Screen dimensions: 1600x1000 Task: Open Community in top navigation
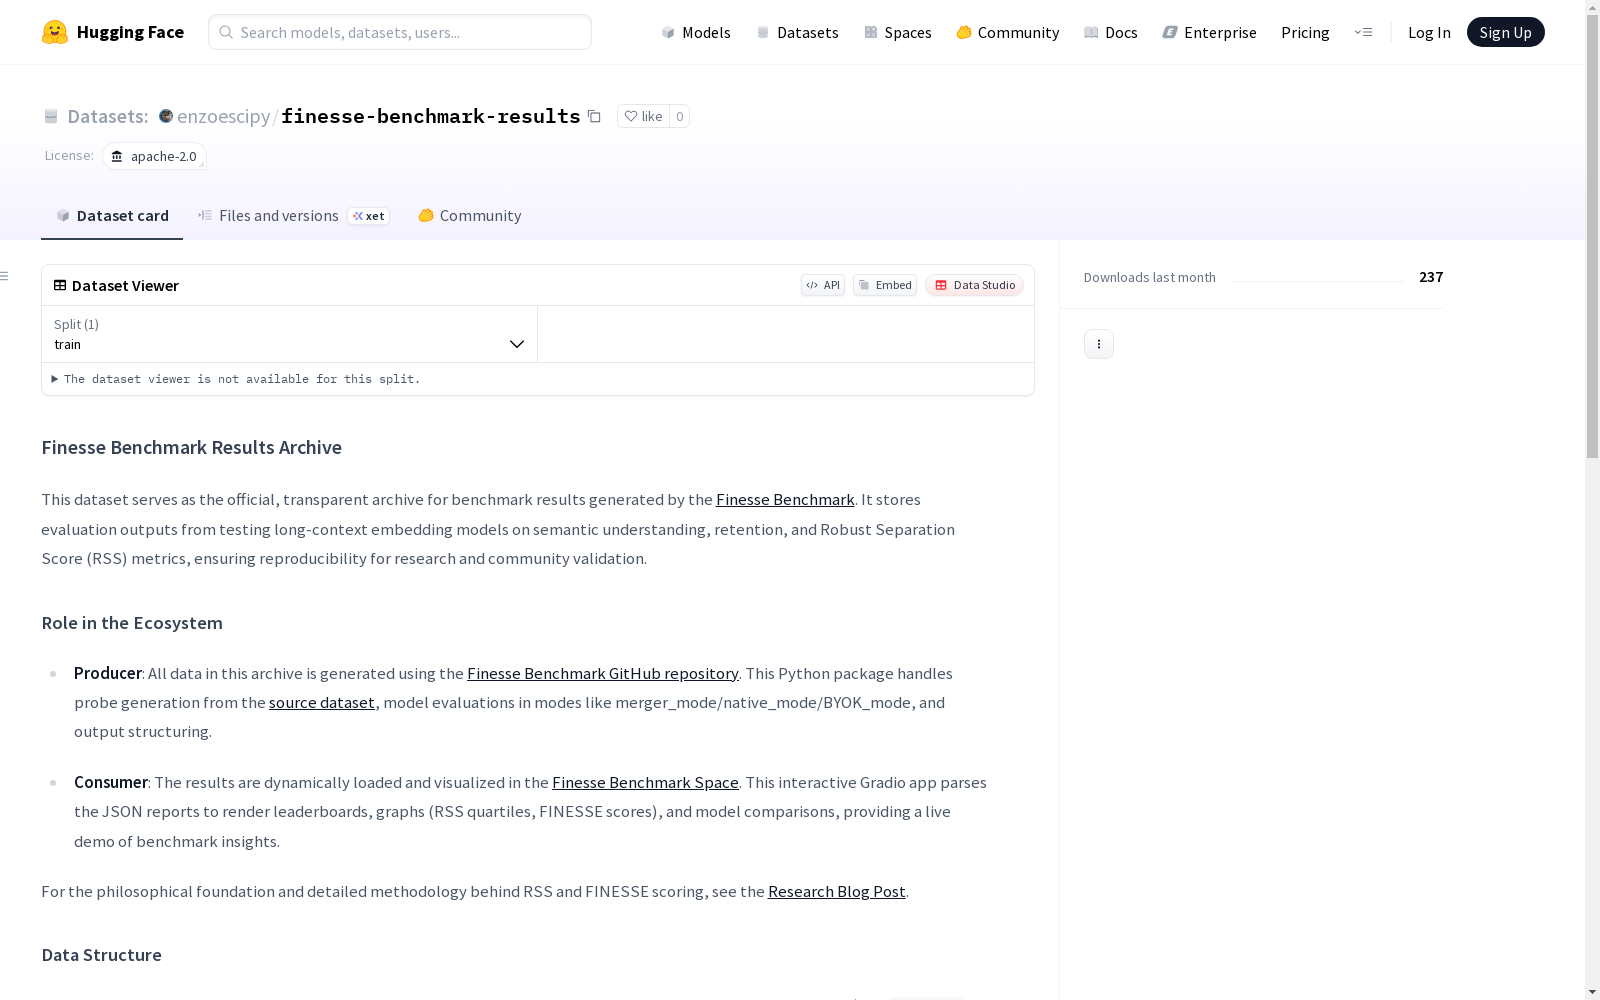coord(1008,32)
